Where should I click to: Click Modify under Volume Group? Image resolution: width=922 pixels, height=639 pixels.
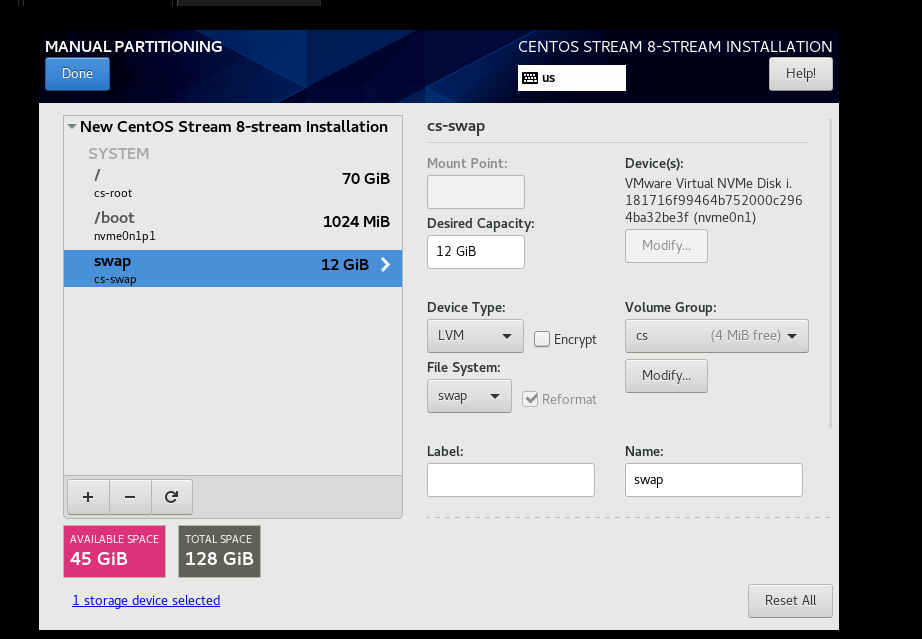pyautogui.click(x=666, y=376)
